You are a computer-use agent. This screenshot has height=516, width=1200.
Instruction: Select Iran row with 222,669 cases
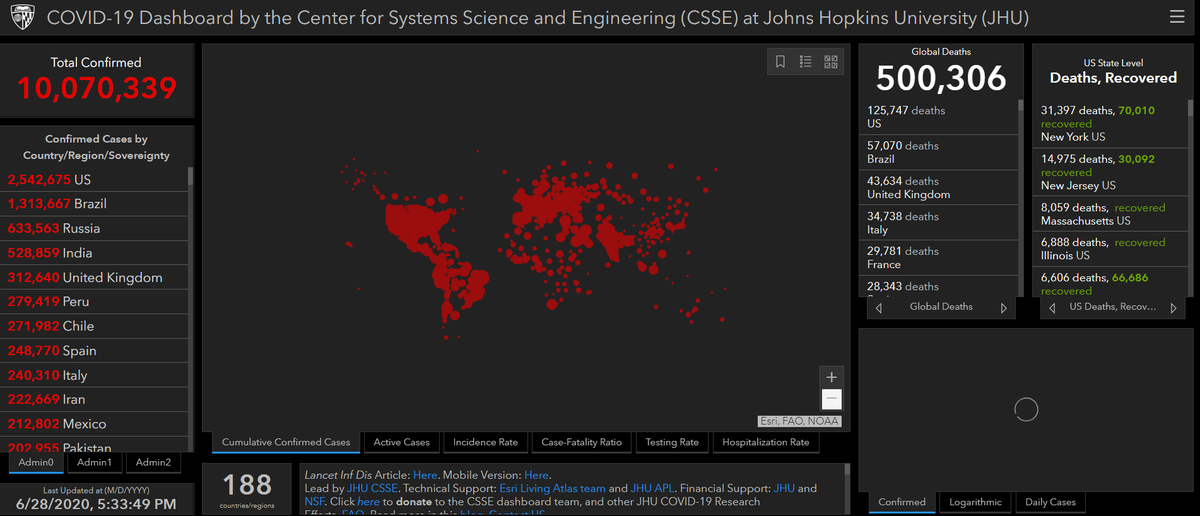pyautogui.click(x=95, y=399)
